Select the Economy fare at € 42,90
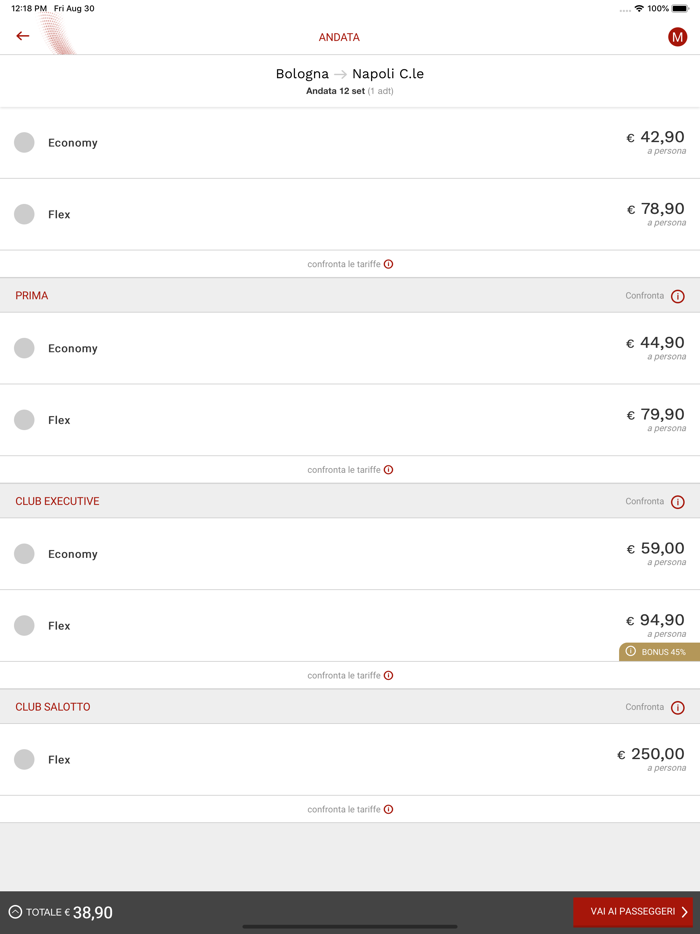 coord(25,143)
